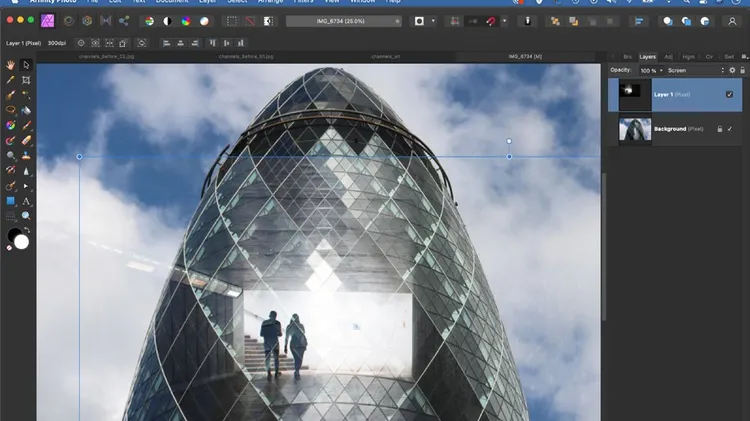Open layer blend options gear icon
Viewport: 750px width, 421px height.
click(x=732, y=70)
